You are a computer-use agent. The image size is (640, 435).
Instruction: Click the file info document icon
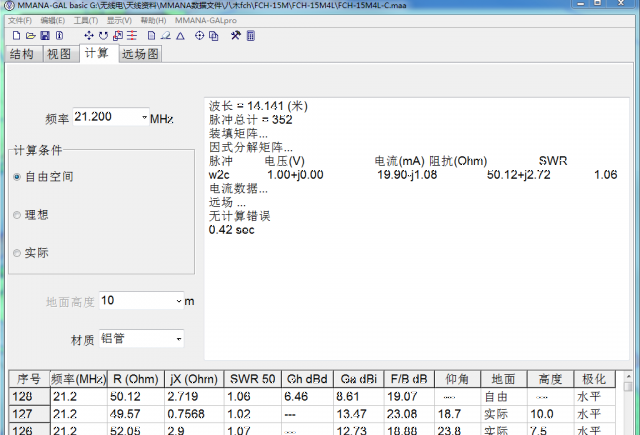(60, 36)
